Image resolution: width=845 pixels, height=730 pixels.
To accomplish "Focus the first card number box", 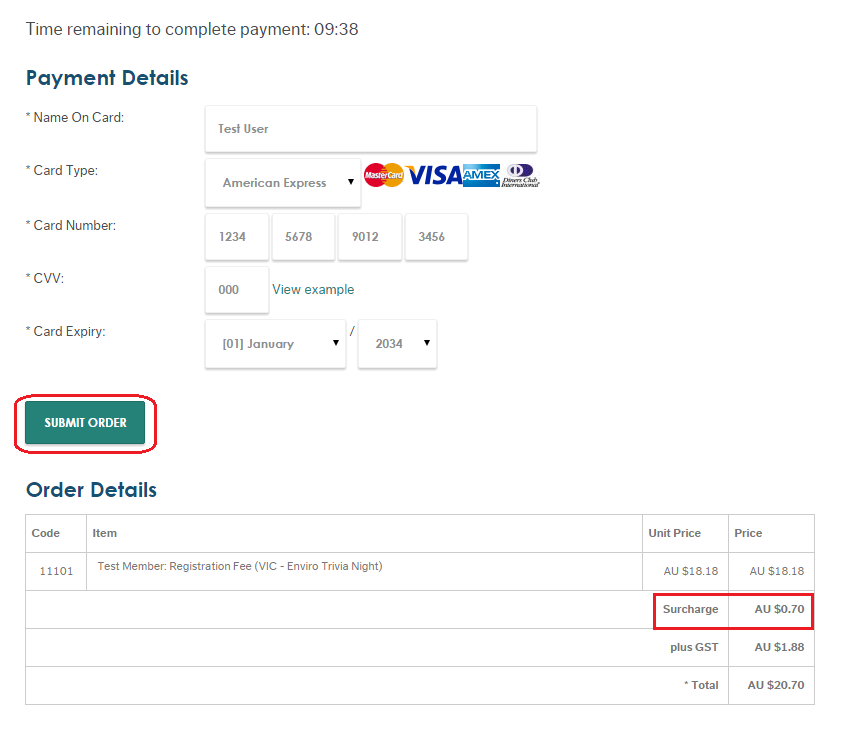I will tap(236, 237).
